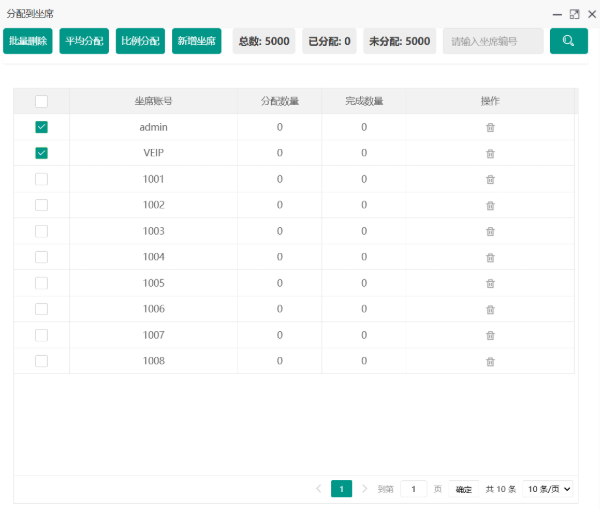Uncheck the admin row checkbox

tap(41, 127)
